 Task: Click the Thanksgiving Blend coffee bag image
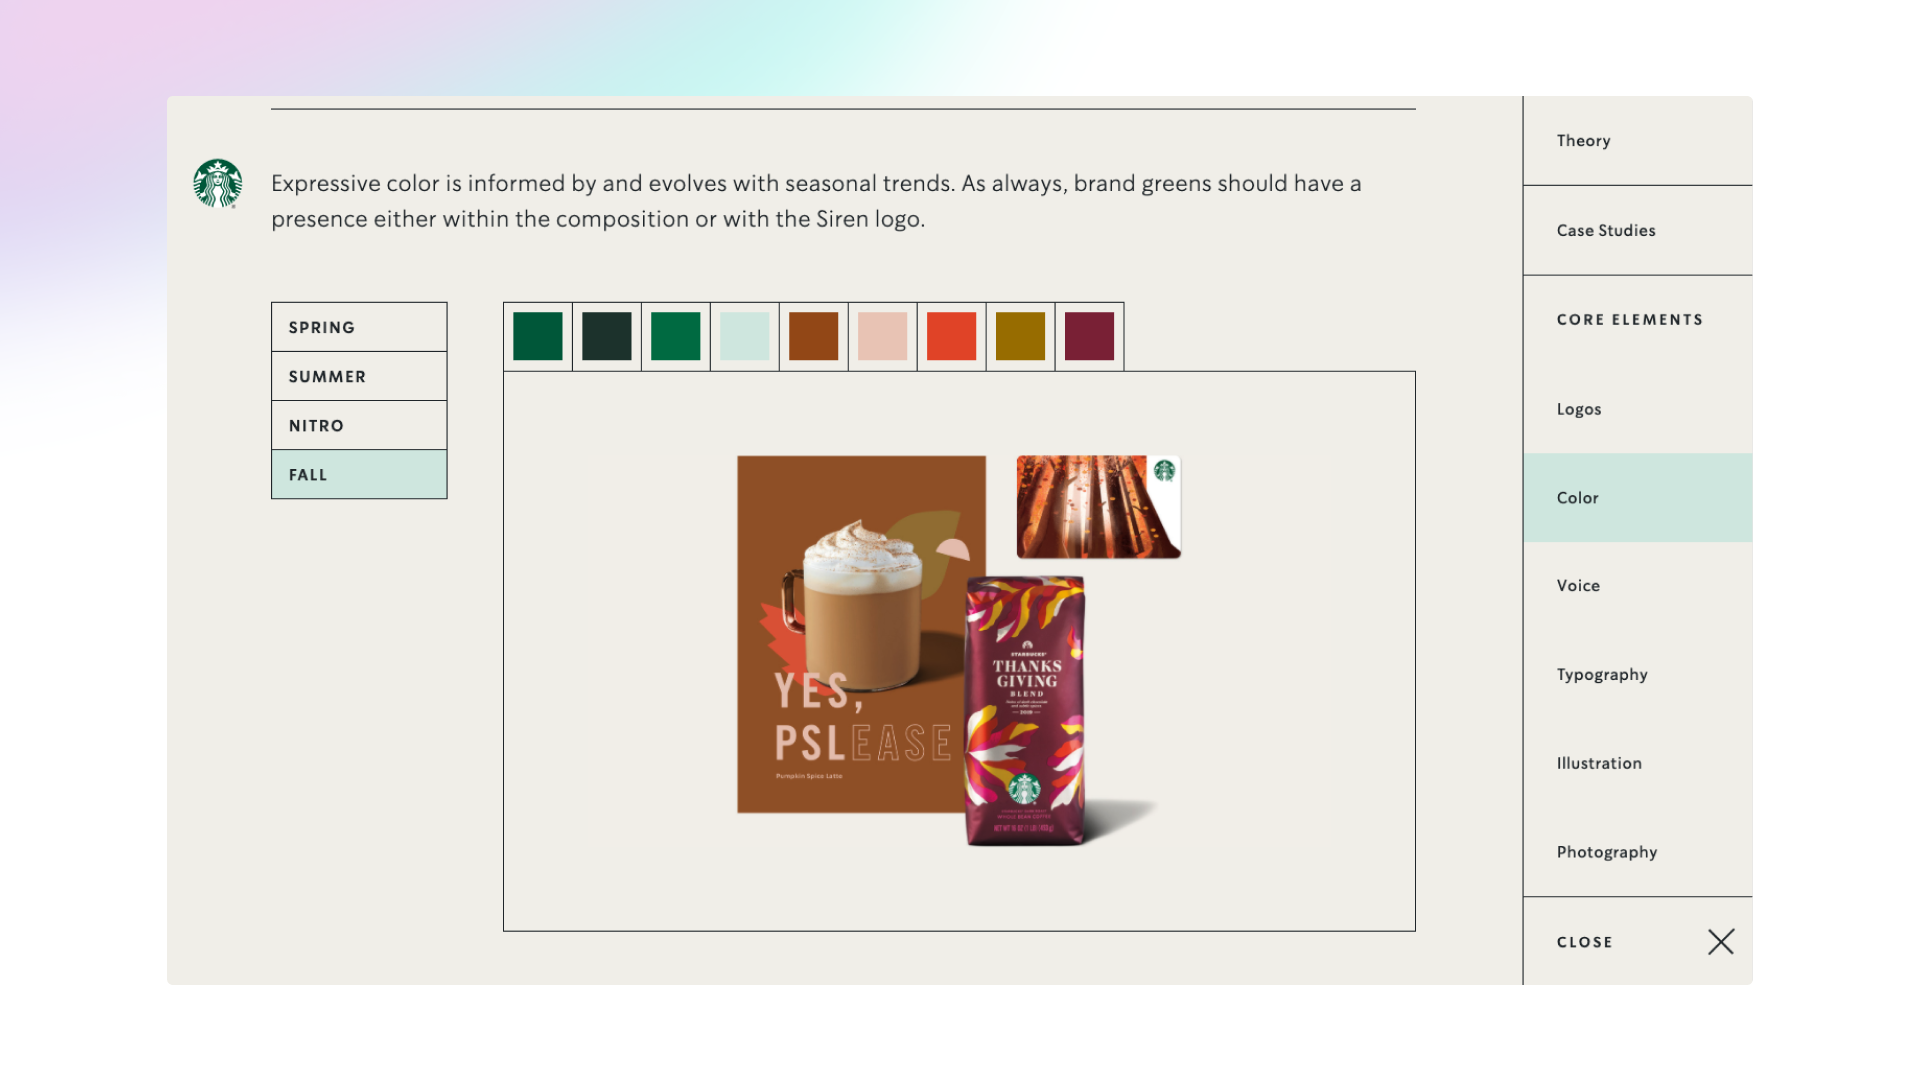[1025, 700]
